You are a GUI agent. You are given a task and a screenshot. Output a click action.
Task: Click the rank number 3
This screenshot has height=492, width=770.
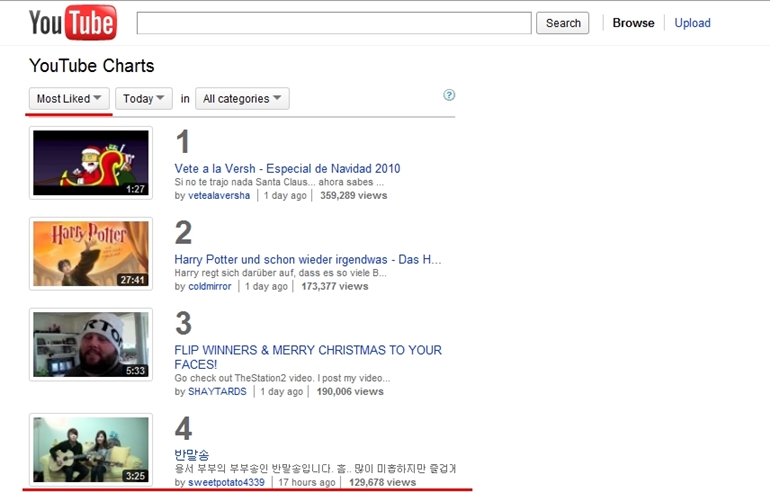183,324
